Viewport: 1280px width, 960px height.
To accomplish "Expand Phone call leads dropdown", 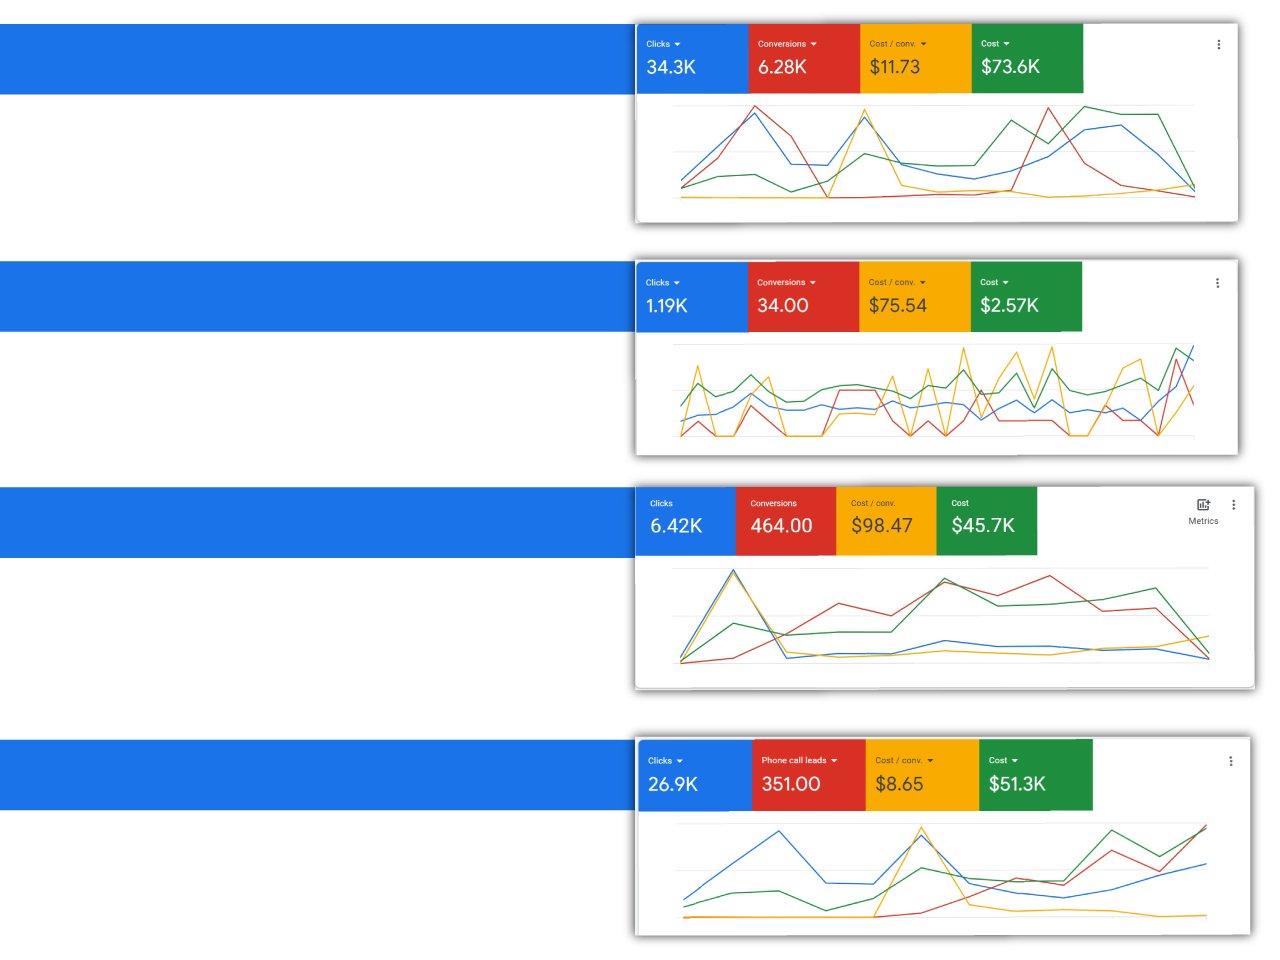I will [799, 761].
